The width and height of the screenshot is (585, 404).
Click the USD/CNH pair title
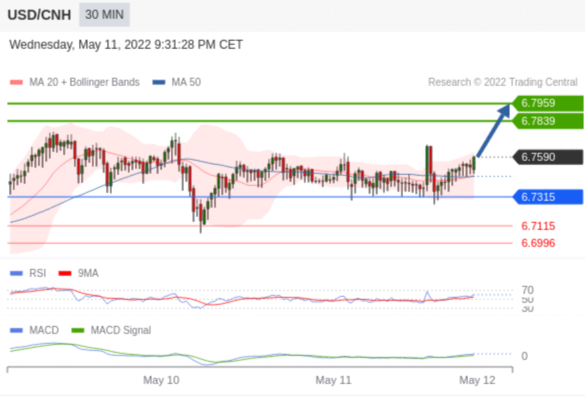tap(39, 15)
